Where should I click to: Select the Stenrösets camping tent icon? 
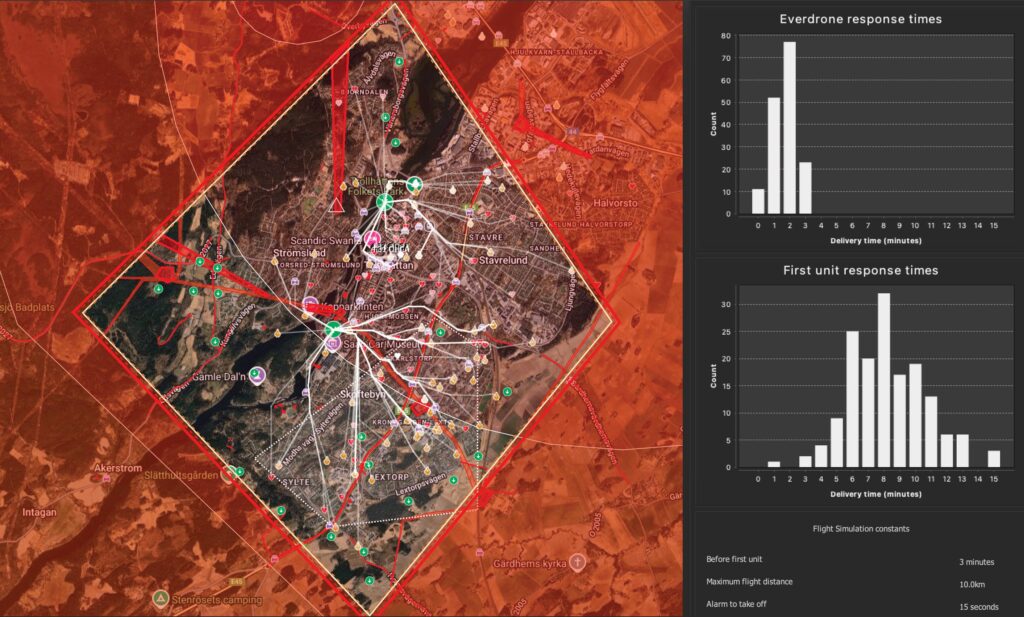coord(160,598)
